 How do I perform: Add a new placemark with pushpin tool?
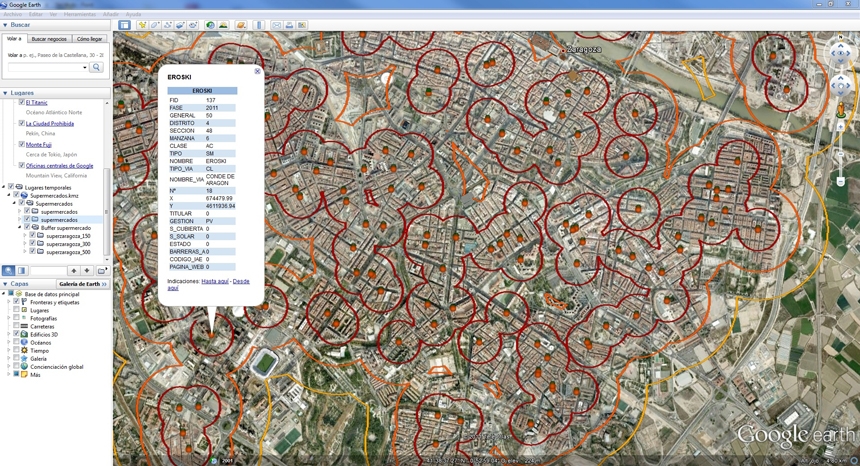(x=142, y=25)
